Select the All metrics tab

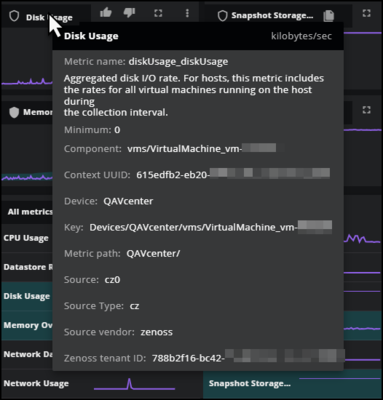click(30, 212)
